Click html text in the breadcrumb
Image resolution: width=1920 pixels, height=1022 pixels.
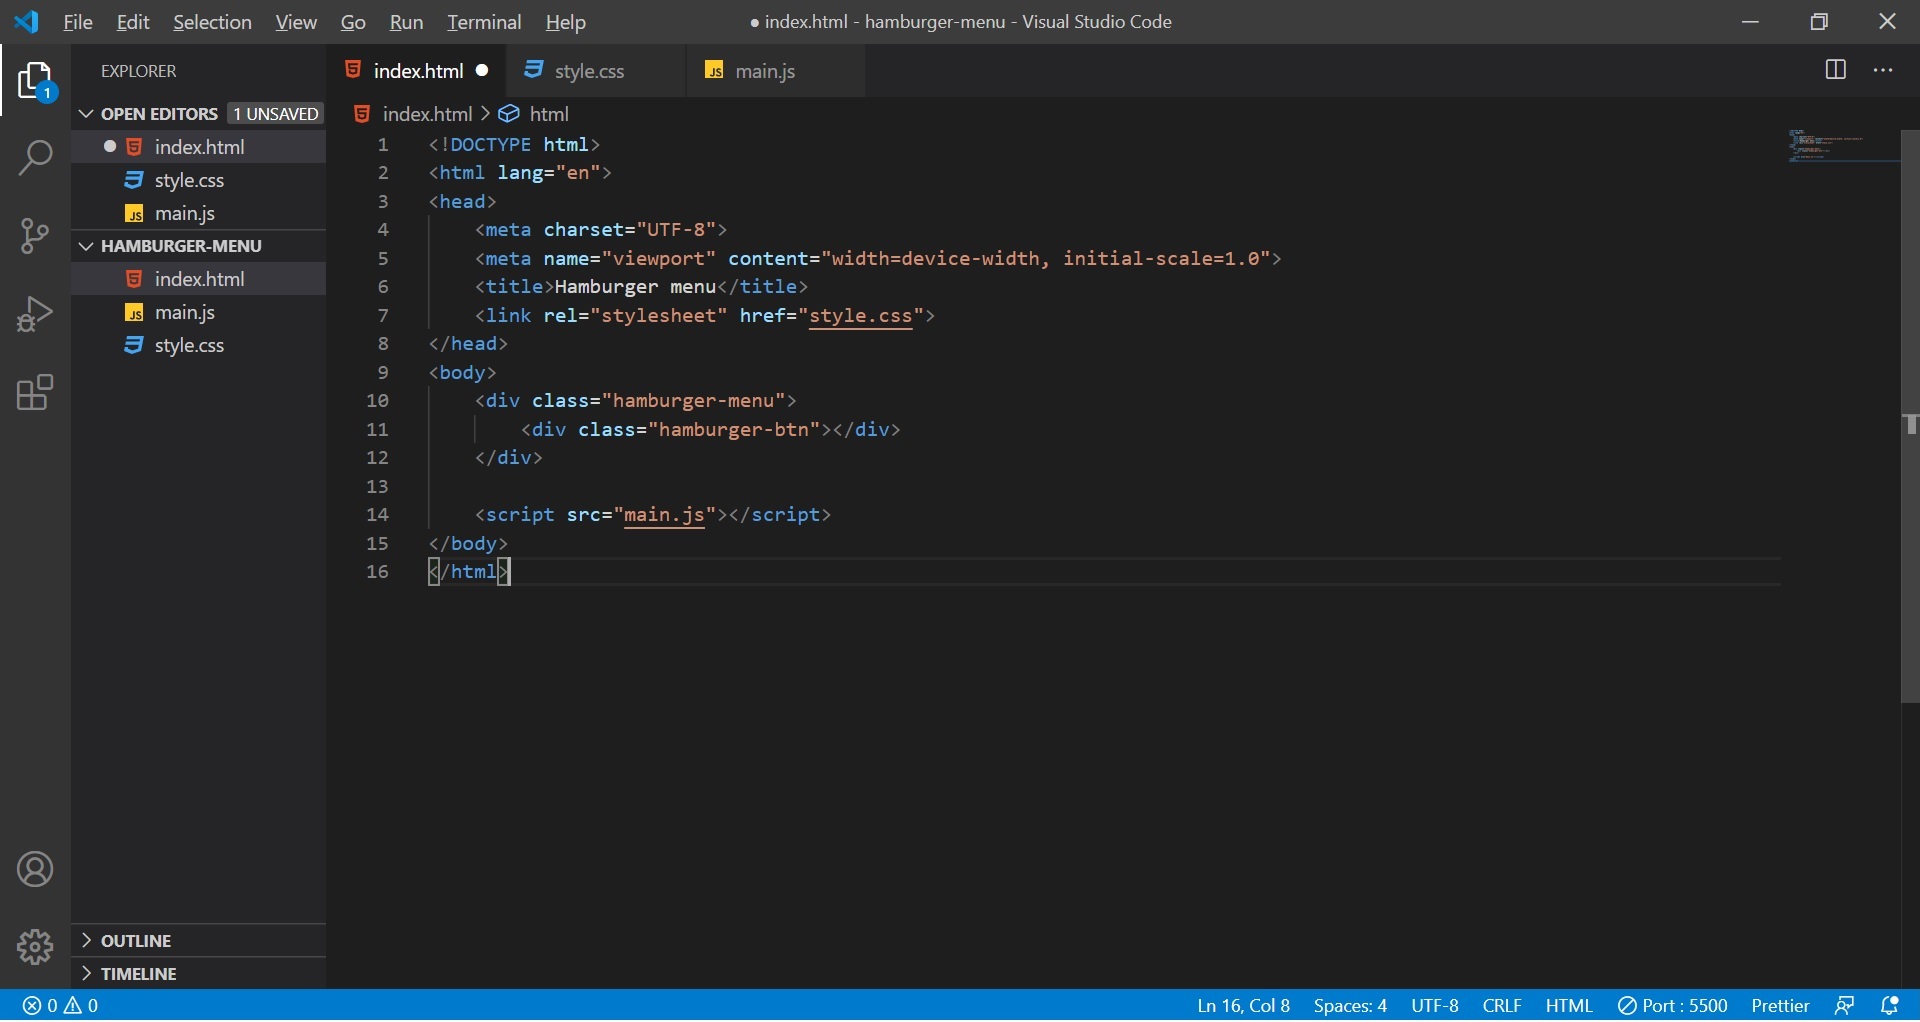pyautogui.click(x=549, y=114)
